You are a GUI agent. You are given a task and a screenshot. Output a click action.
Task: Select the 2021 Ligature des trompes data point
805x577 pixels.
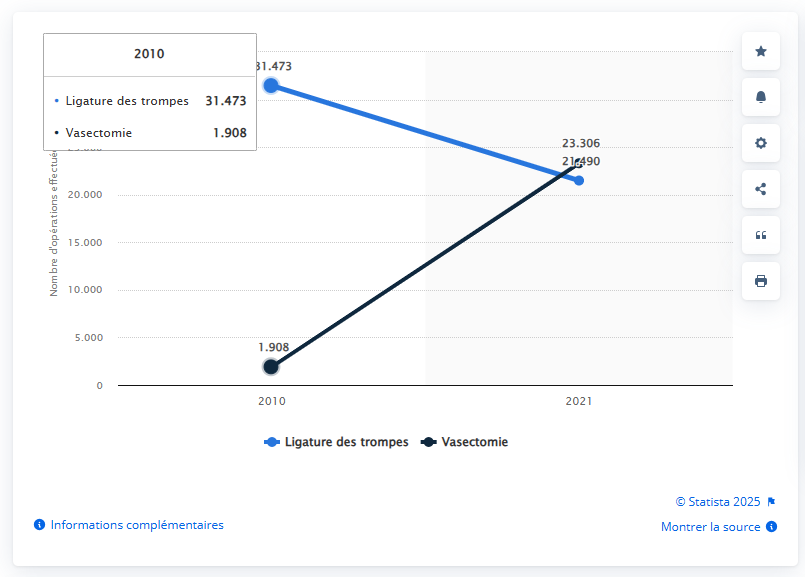(579, 181)
